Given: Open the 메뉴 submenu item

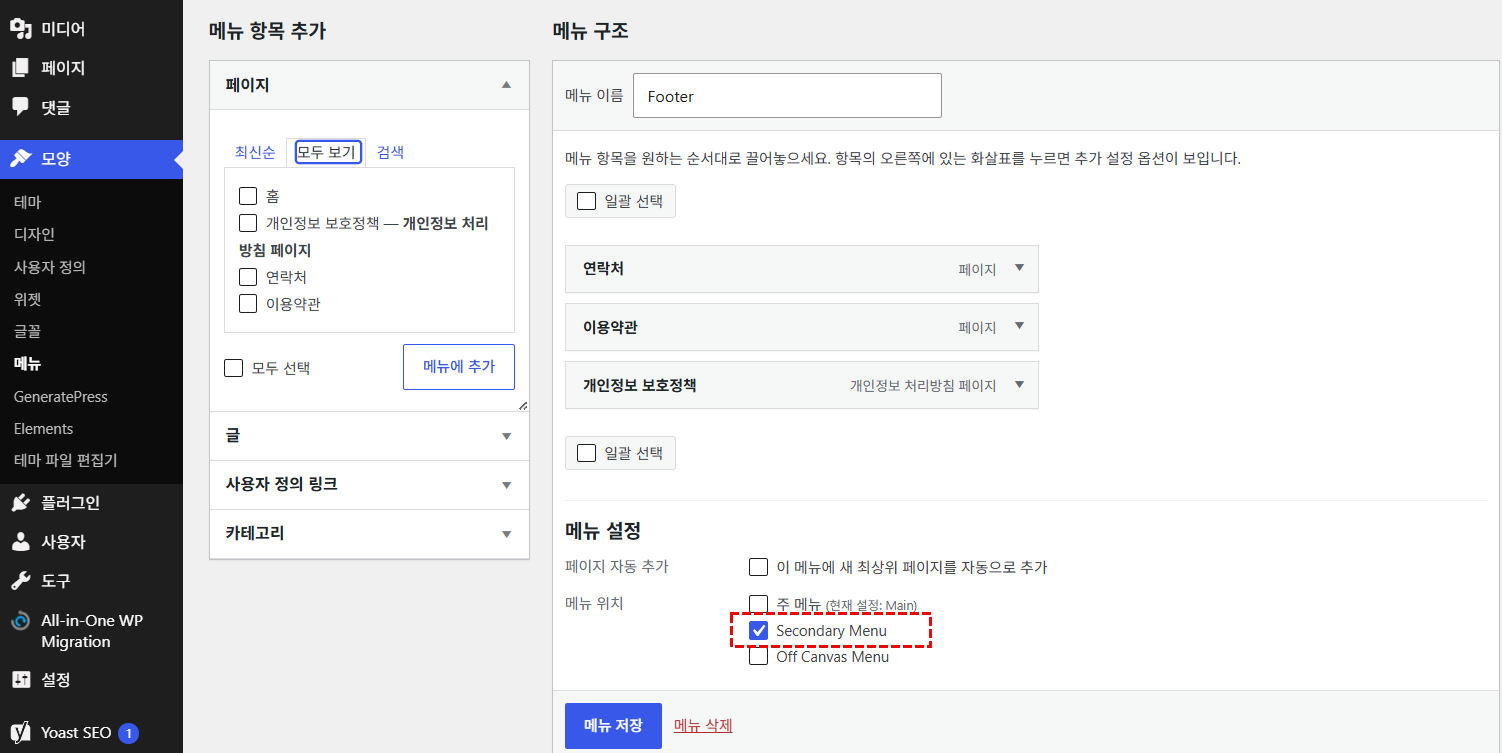Looking at the screenshot, I should click(x=28, y=364).
